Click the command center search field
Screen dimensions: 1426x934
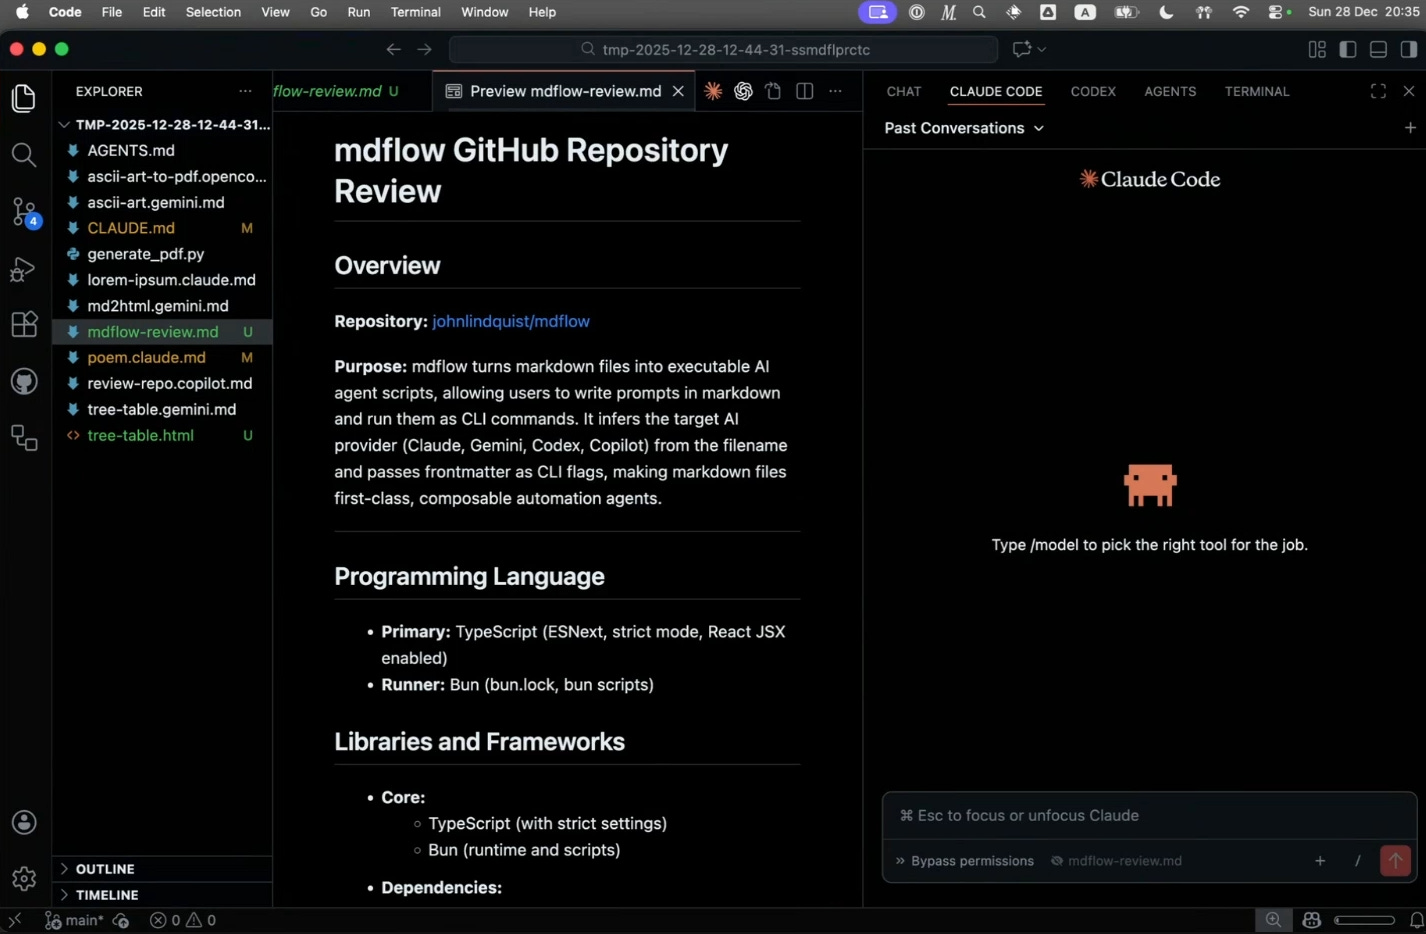(x=724, y=49)
